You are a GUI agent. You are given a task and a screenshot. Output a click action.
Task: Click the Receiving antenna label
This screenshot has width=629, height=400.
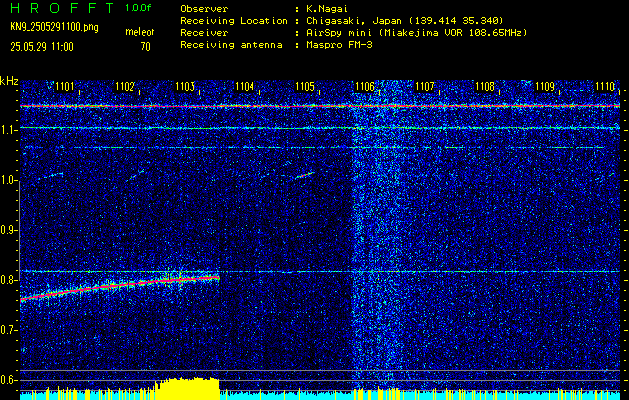(x=231, y=45)
